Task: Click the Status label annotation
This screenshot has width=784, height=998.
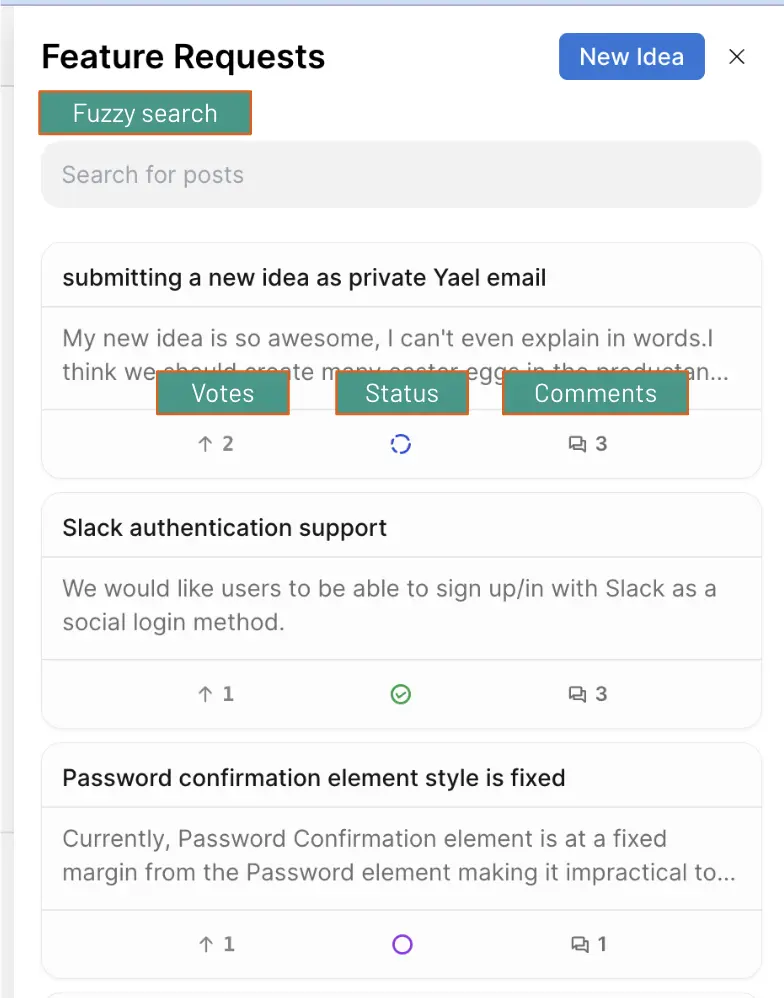Action: 401,393
